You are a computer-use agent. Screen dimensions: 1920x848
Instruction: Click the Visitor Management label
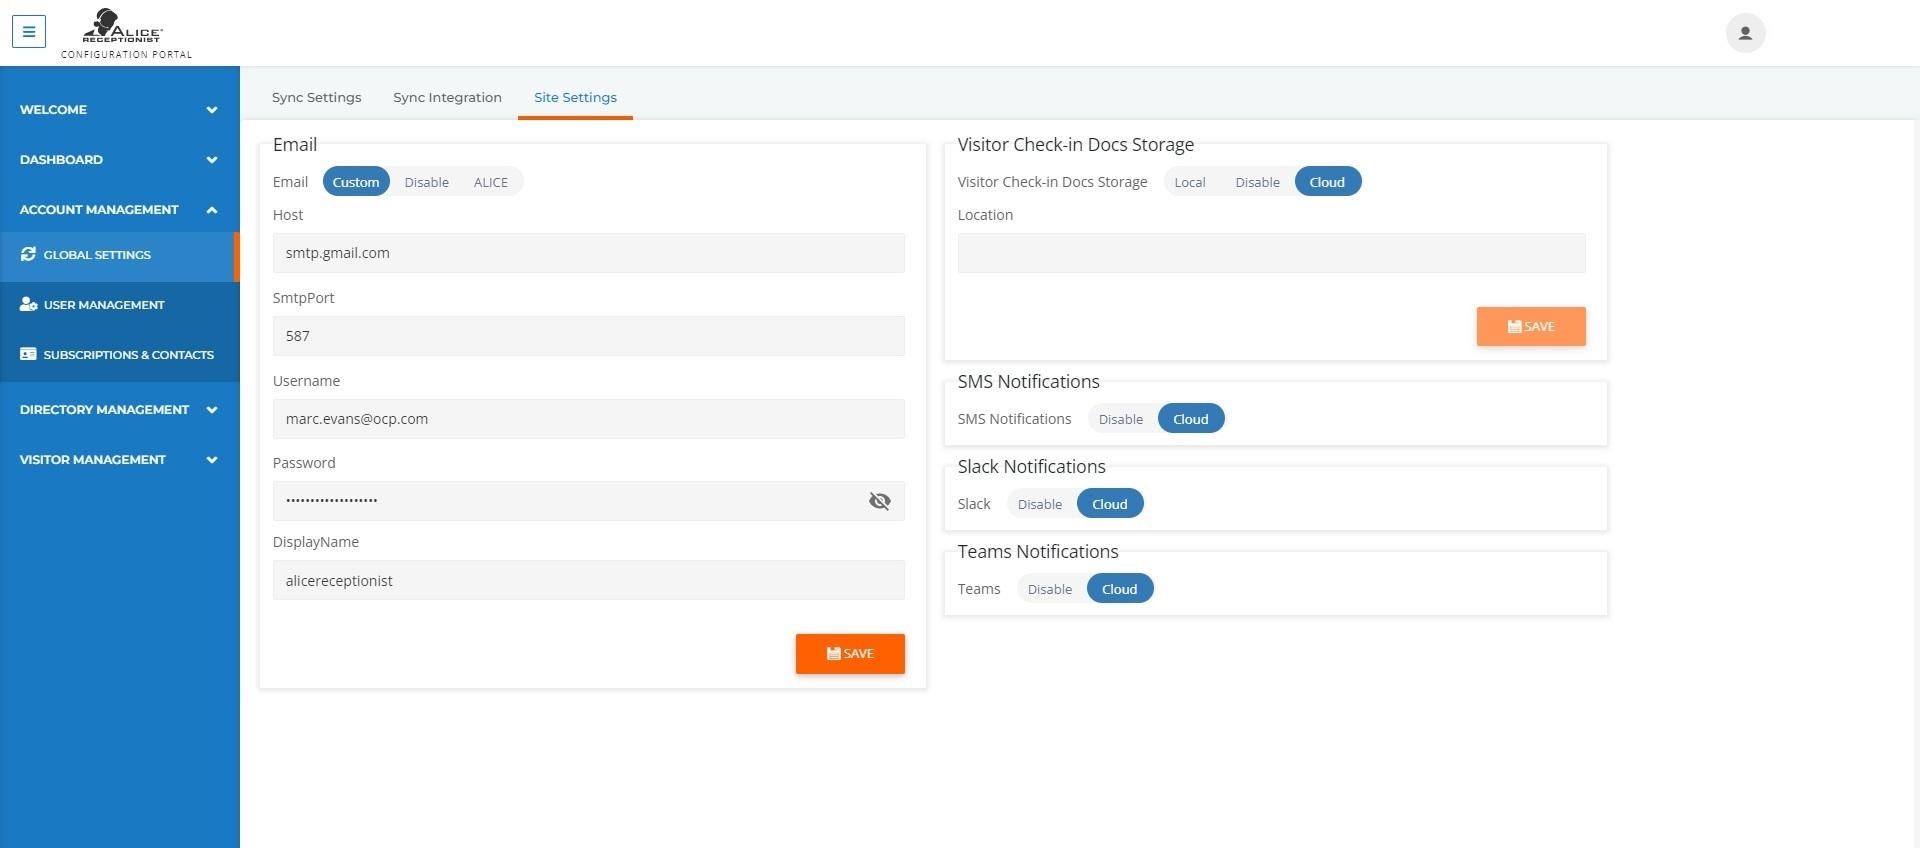93,460
